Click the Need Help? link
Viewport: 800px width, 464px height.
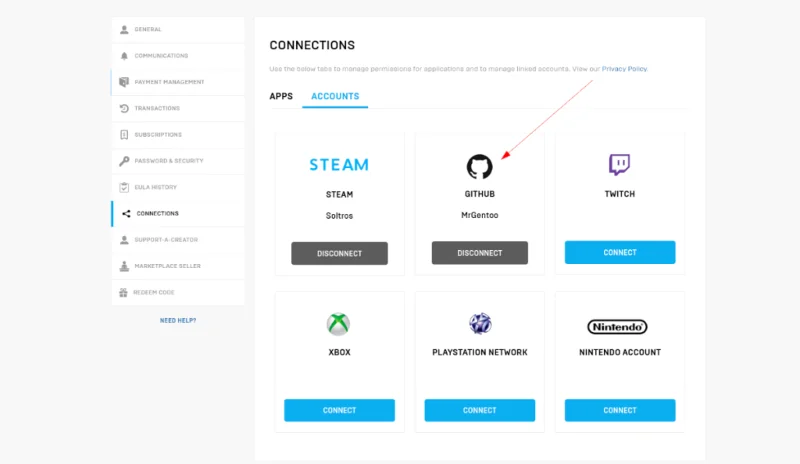tap(178, 321)
